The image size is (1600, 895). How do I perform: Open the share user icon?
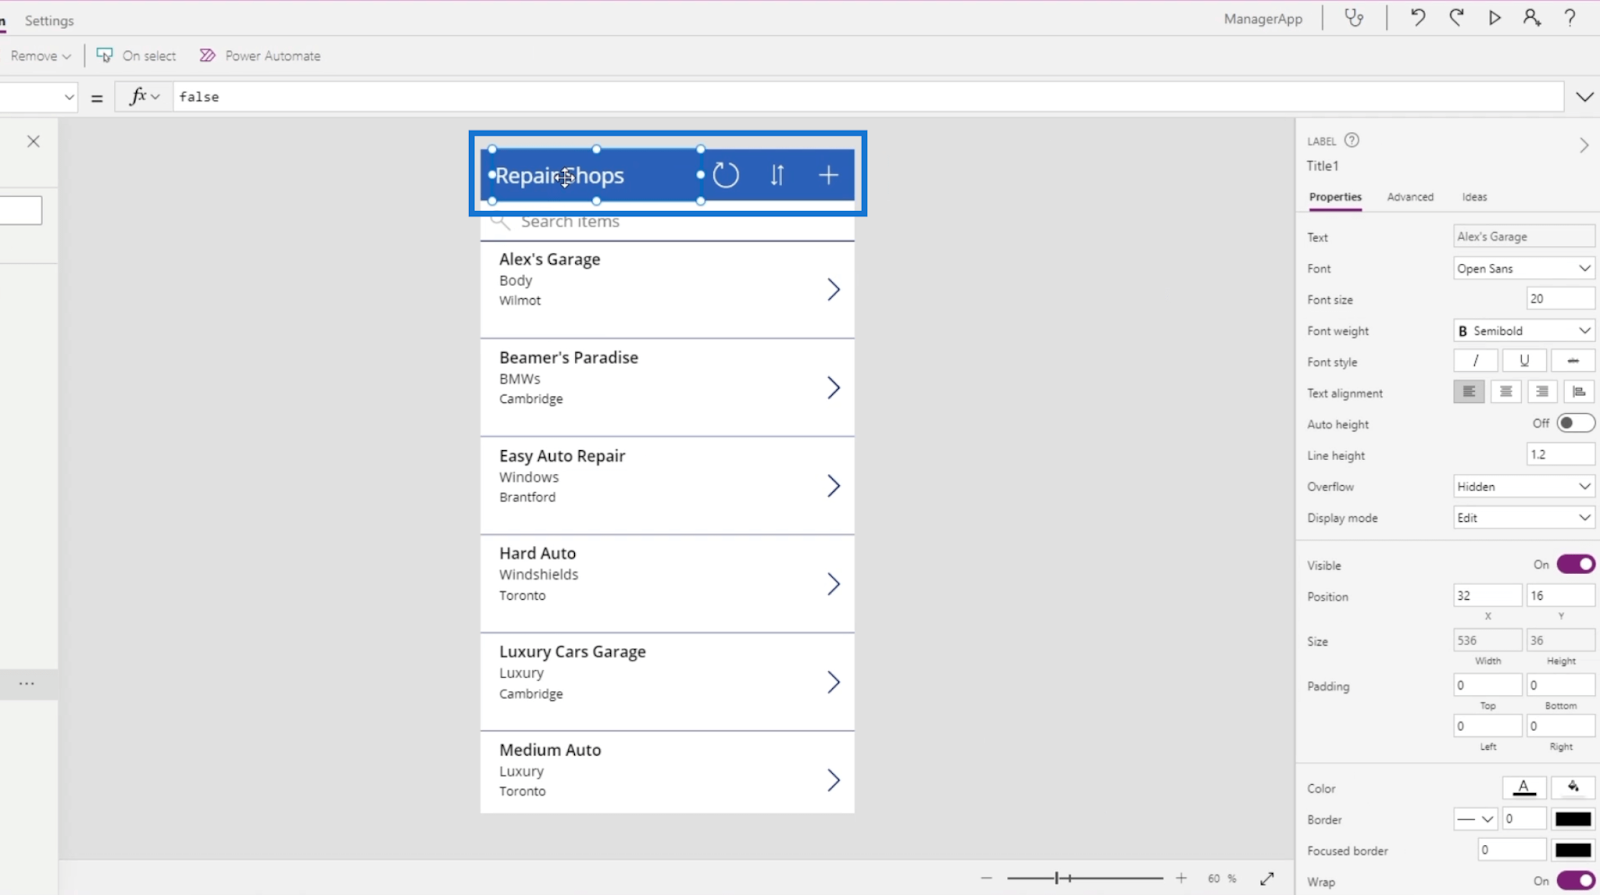[x=1532, y=18]
